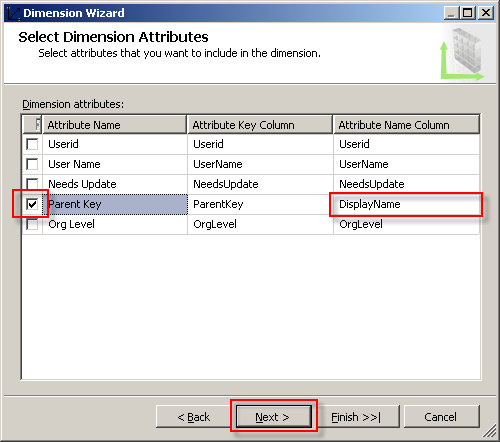
Task: Tick the Org Level attribute checkbox
Action: [32, 224]
